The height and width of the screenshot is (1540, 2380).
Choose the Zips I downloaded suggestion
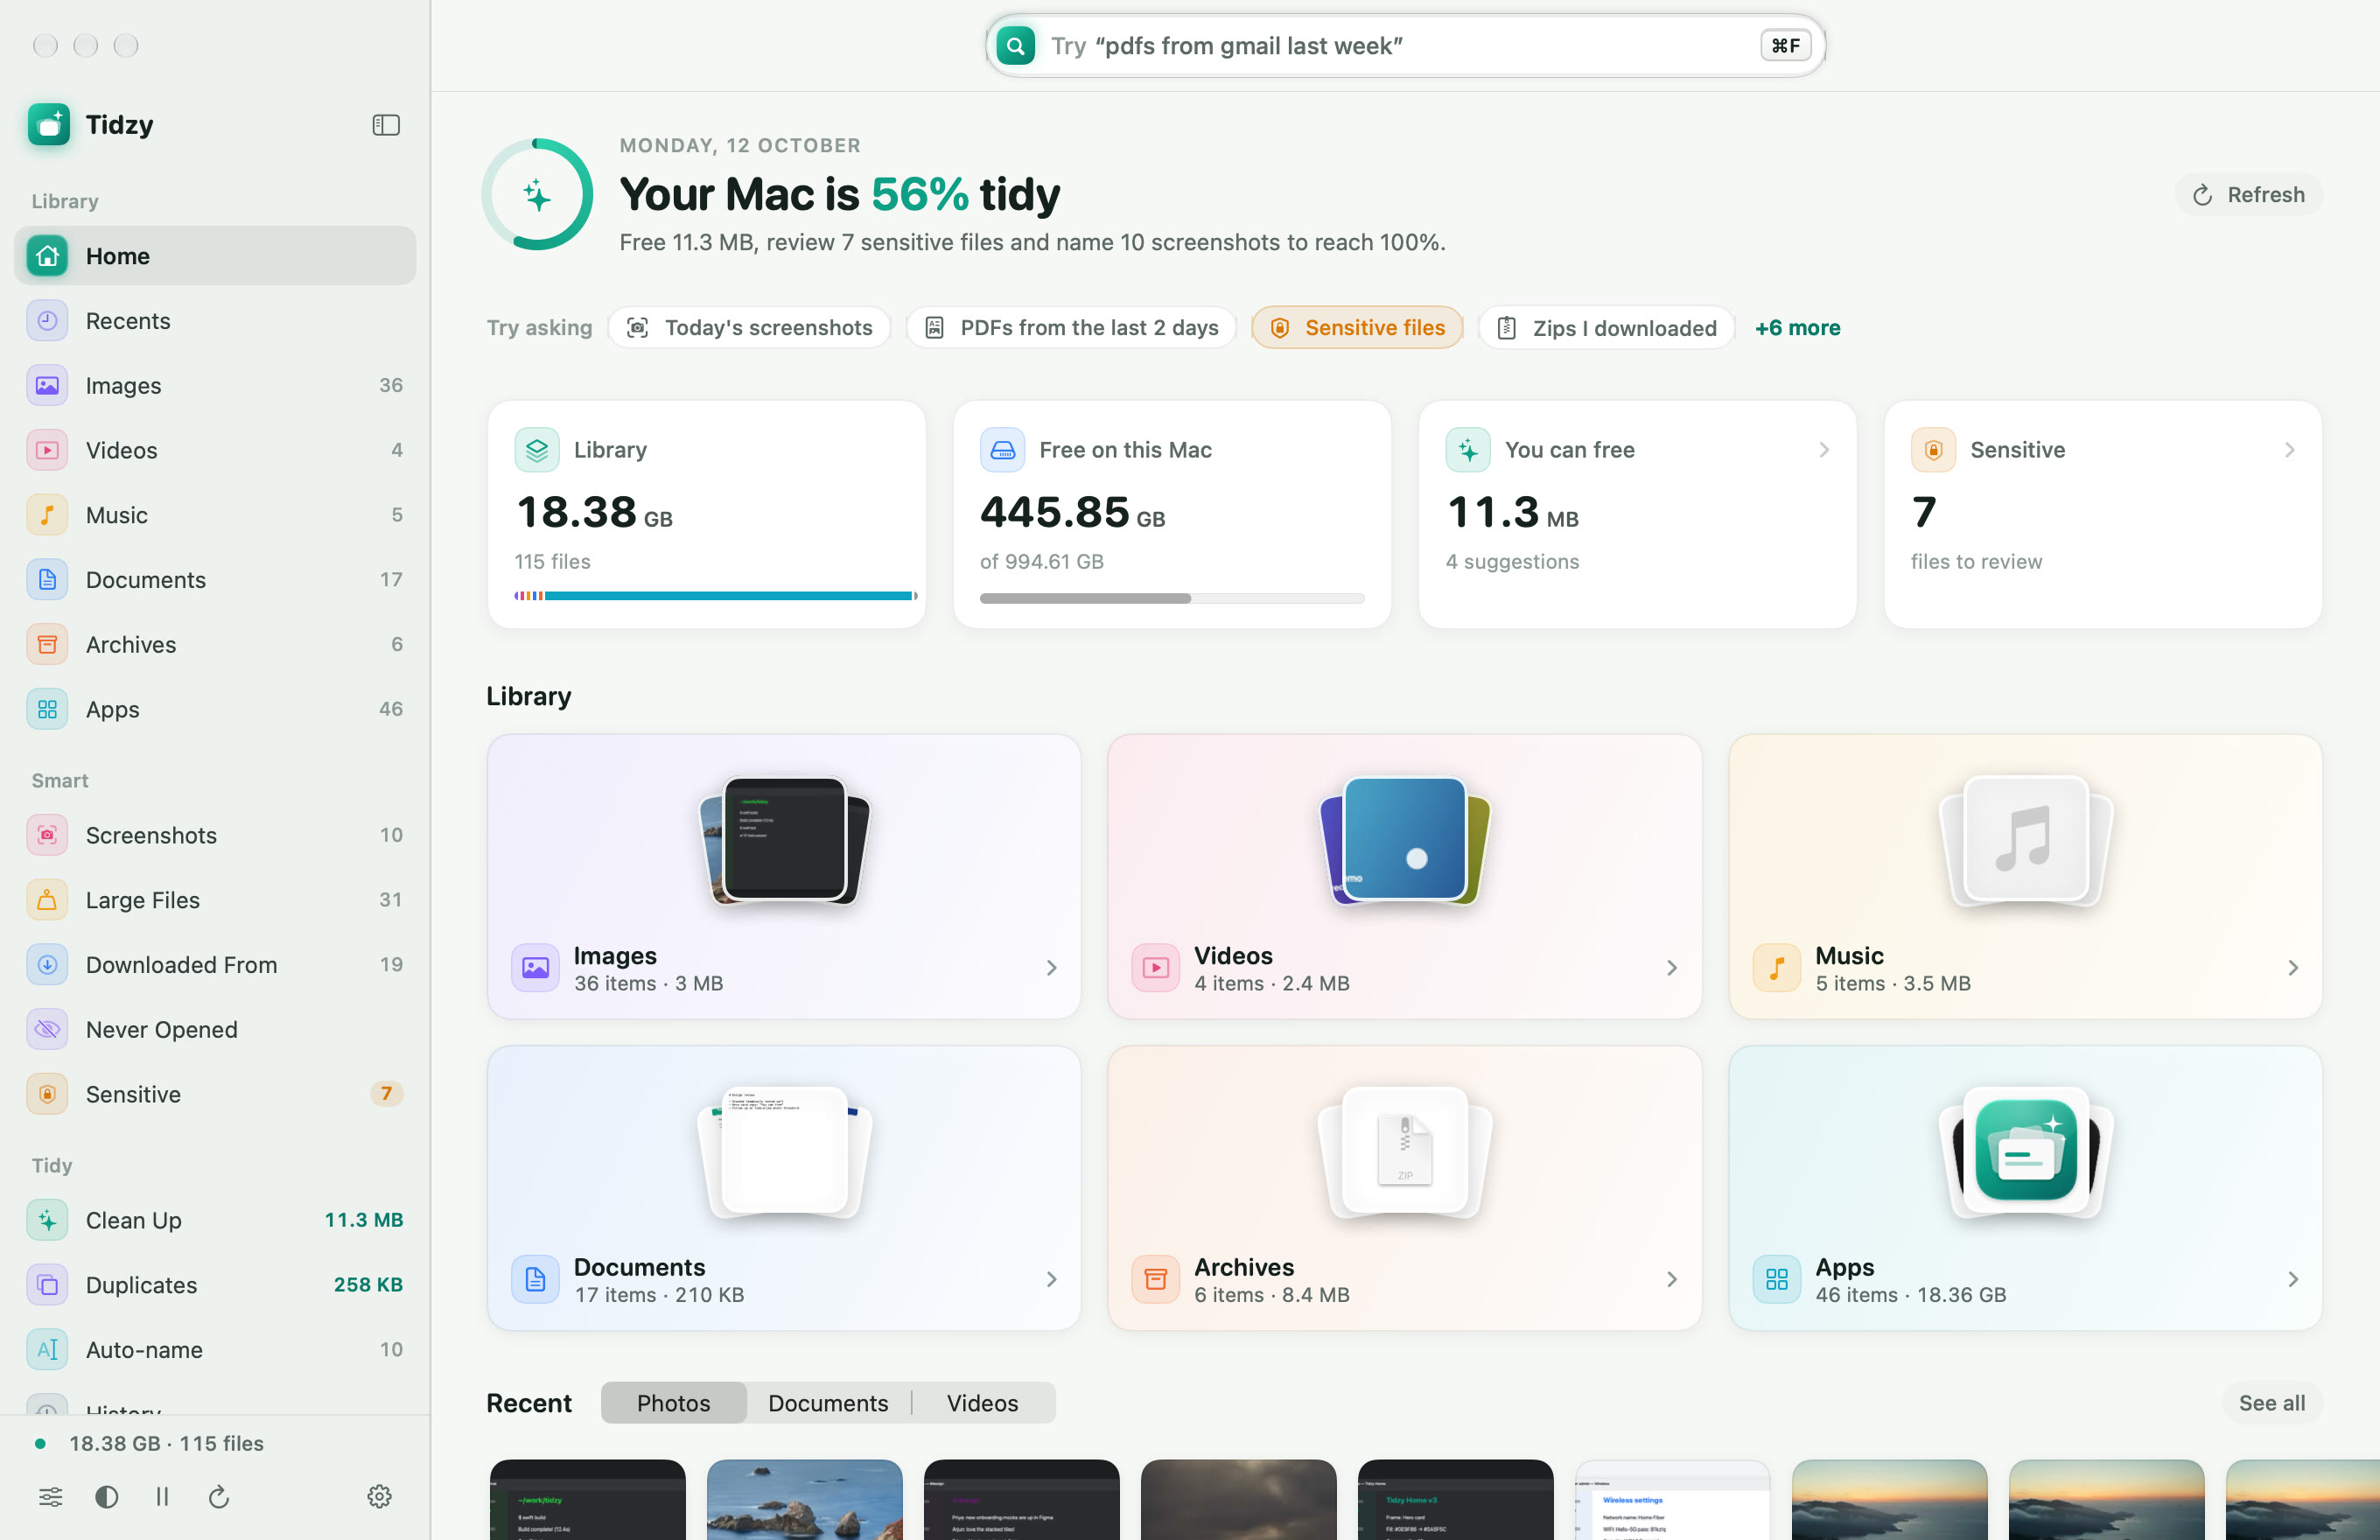[x=1606, y=328]
